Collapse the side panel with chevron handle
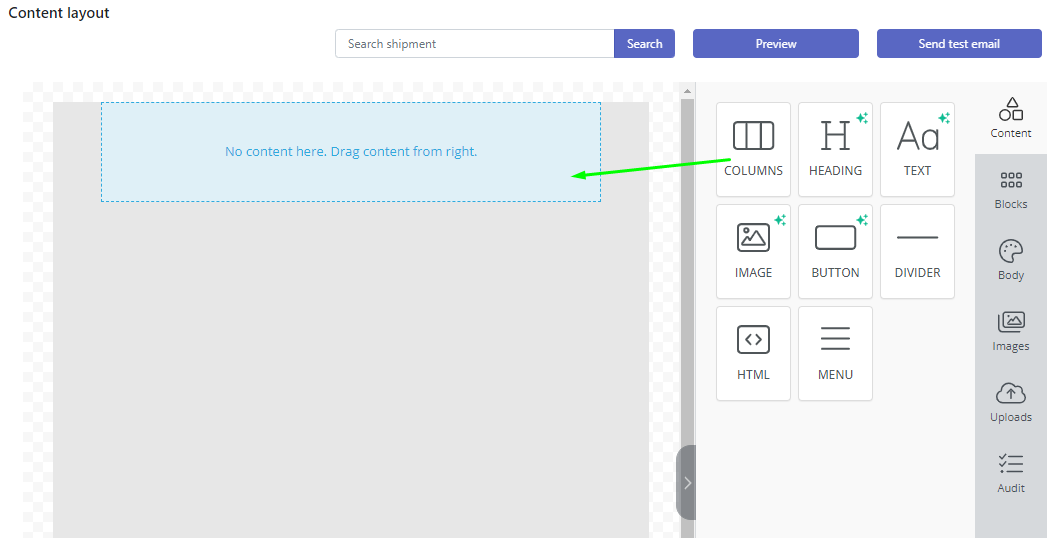This screenshot has width=1054, height=538. 687,483
